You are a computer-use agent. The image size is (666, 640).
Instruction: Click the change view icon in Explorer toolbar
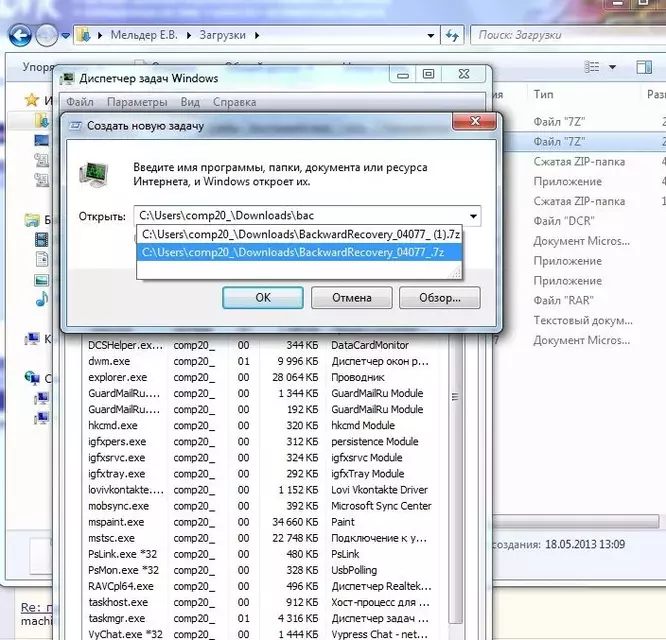(x=592, y=67)
